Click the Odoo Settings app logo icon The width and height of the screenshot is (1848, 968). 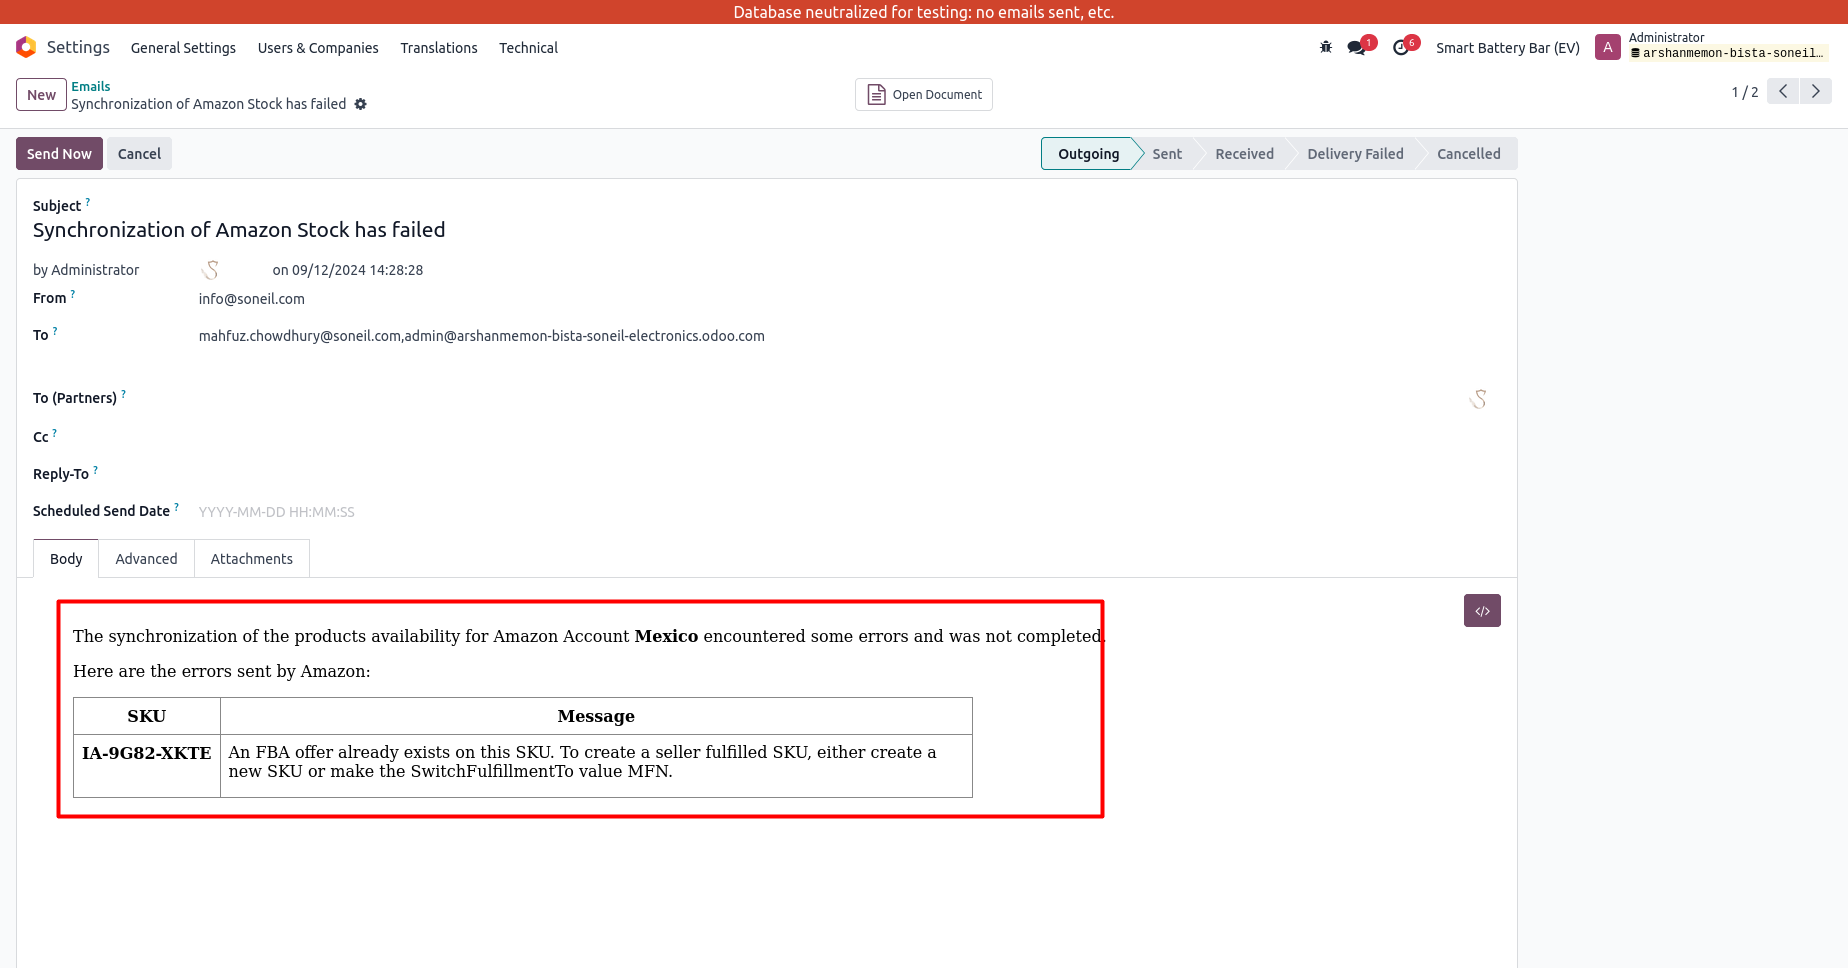coord(26,47)
